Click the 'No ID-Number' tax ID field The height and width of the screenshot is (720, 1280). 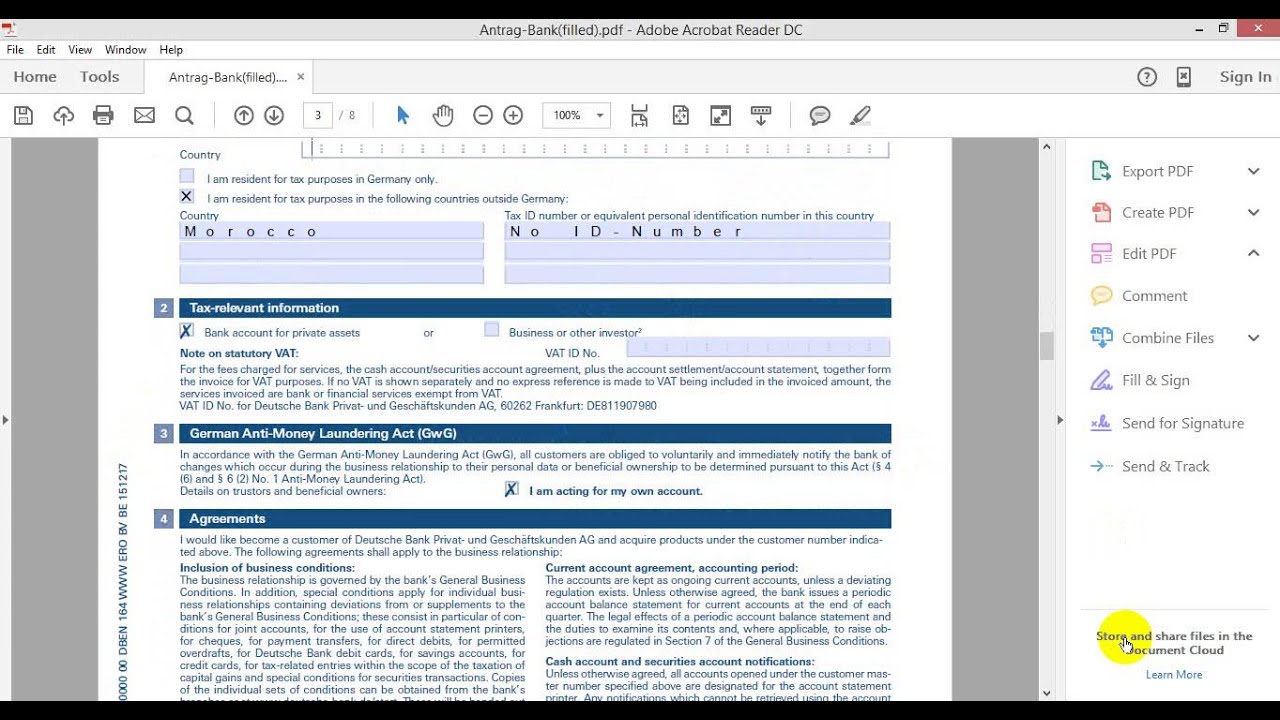click(697, 231)
